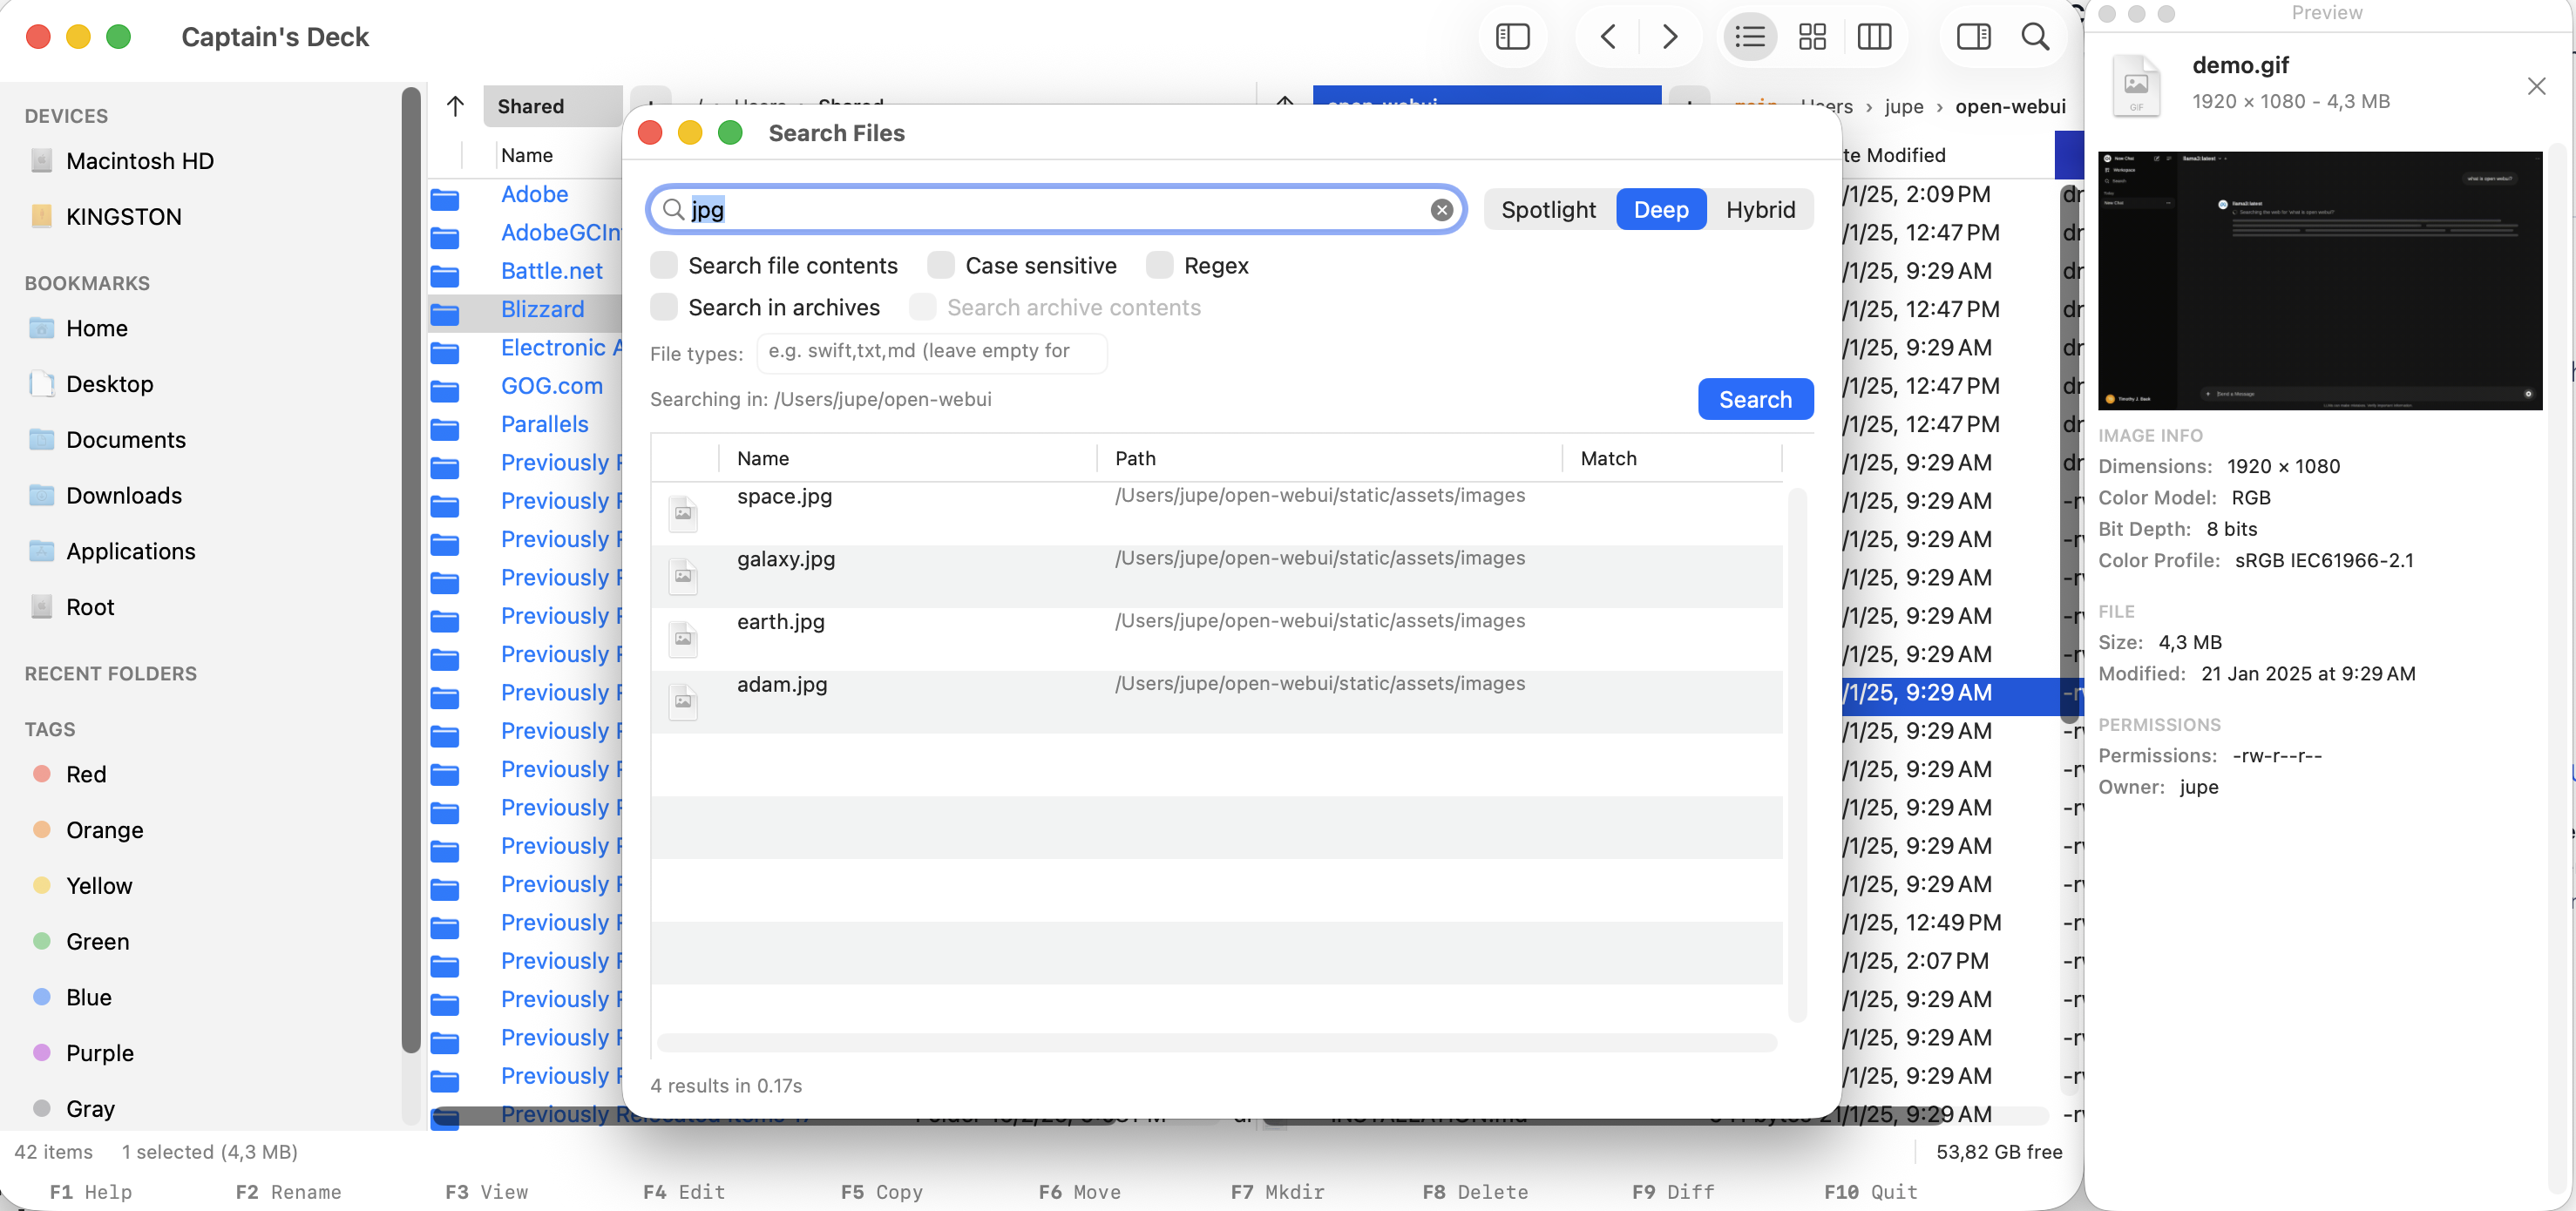
Task: Navigate back with the left arrow icon
Action: tap(1607, 37)
